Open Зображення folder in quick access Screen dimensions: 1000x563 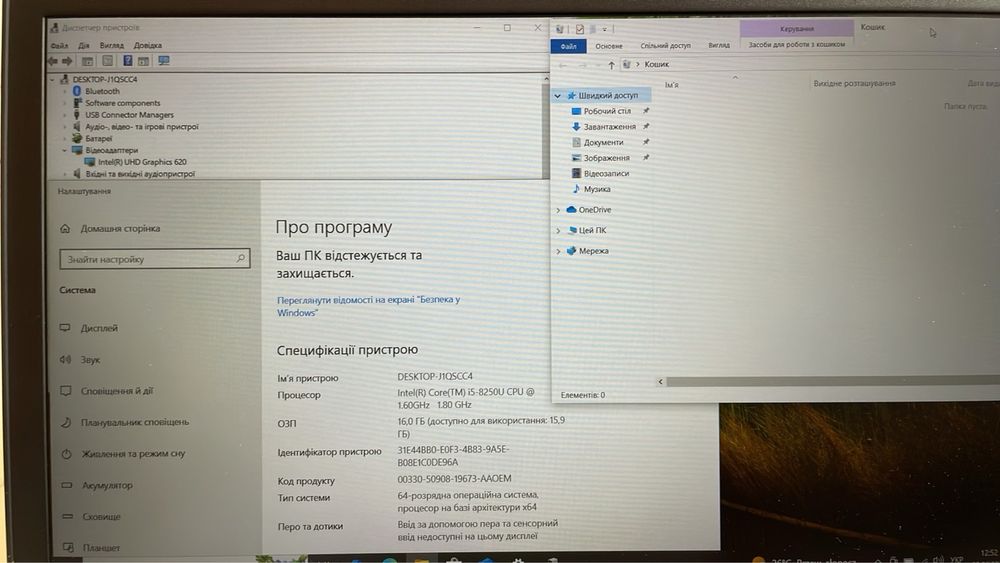coord(607,158)
